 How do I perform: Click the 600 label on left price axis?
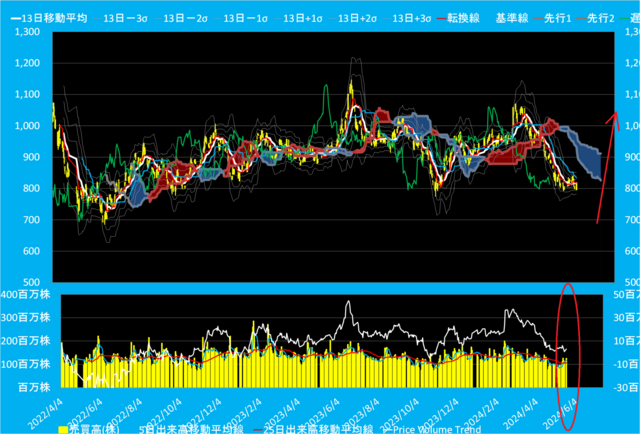click(x=31, y=251)
